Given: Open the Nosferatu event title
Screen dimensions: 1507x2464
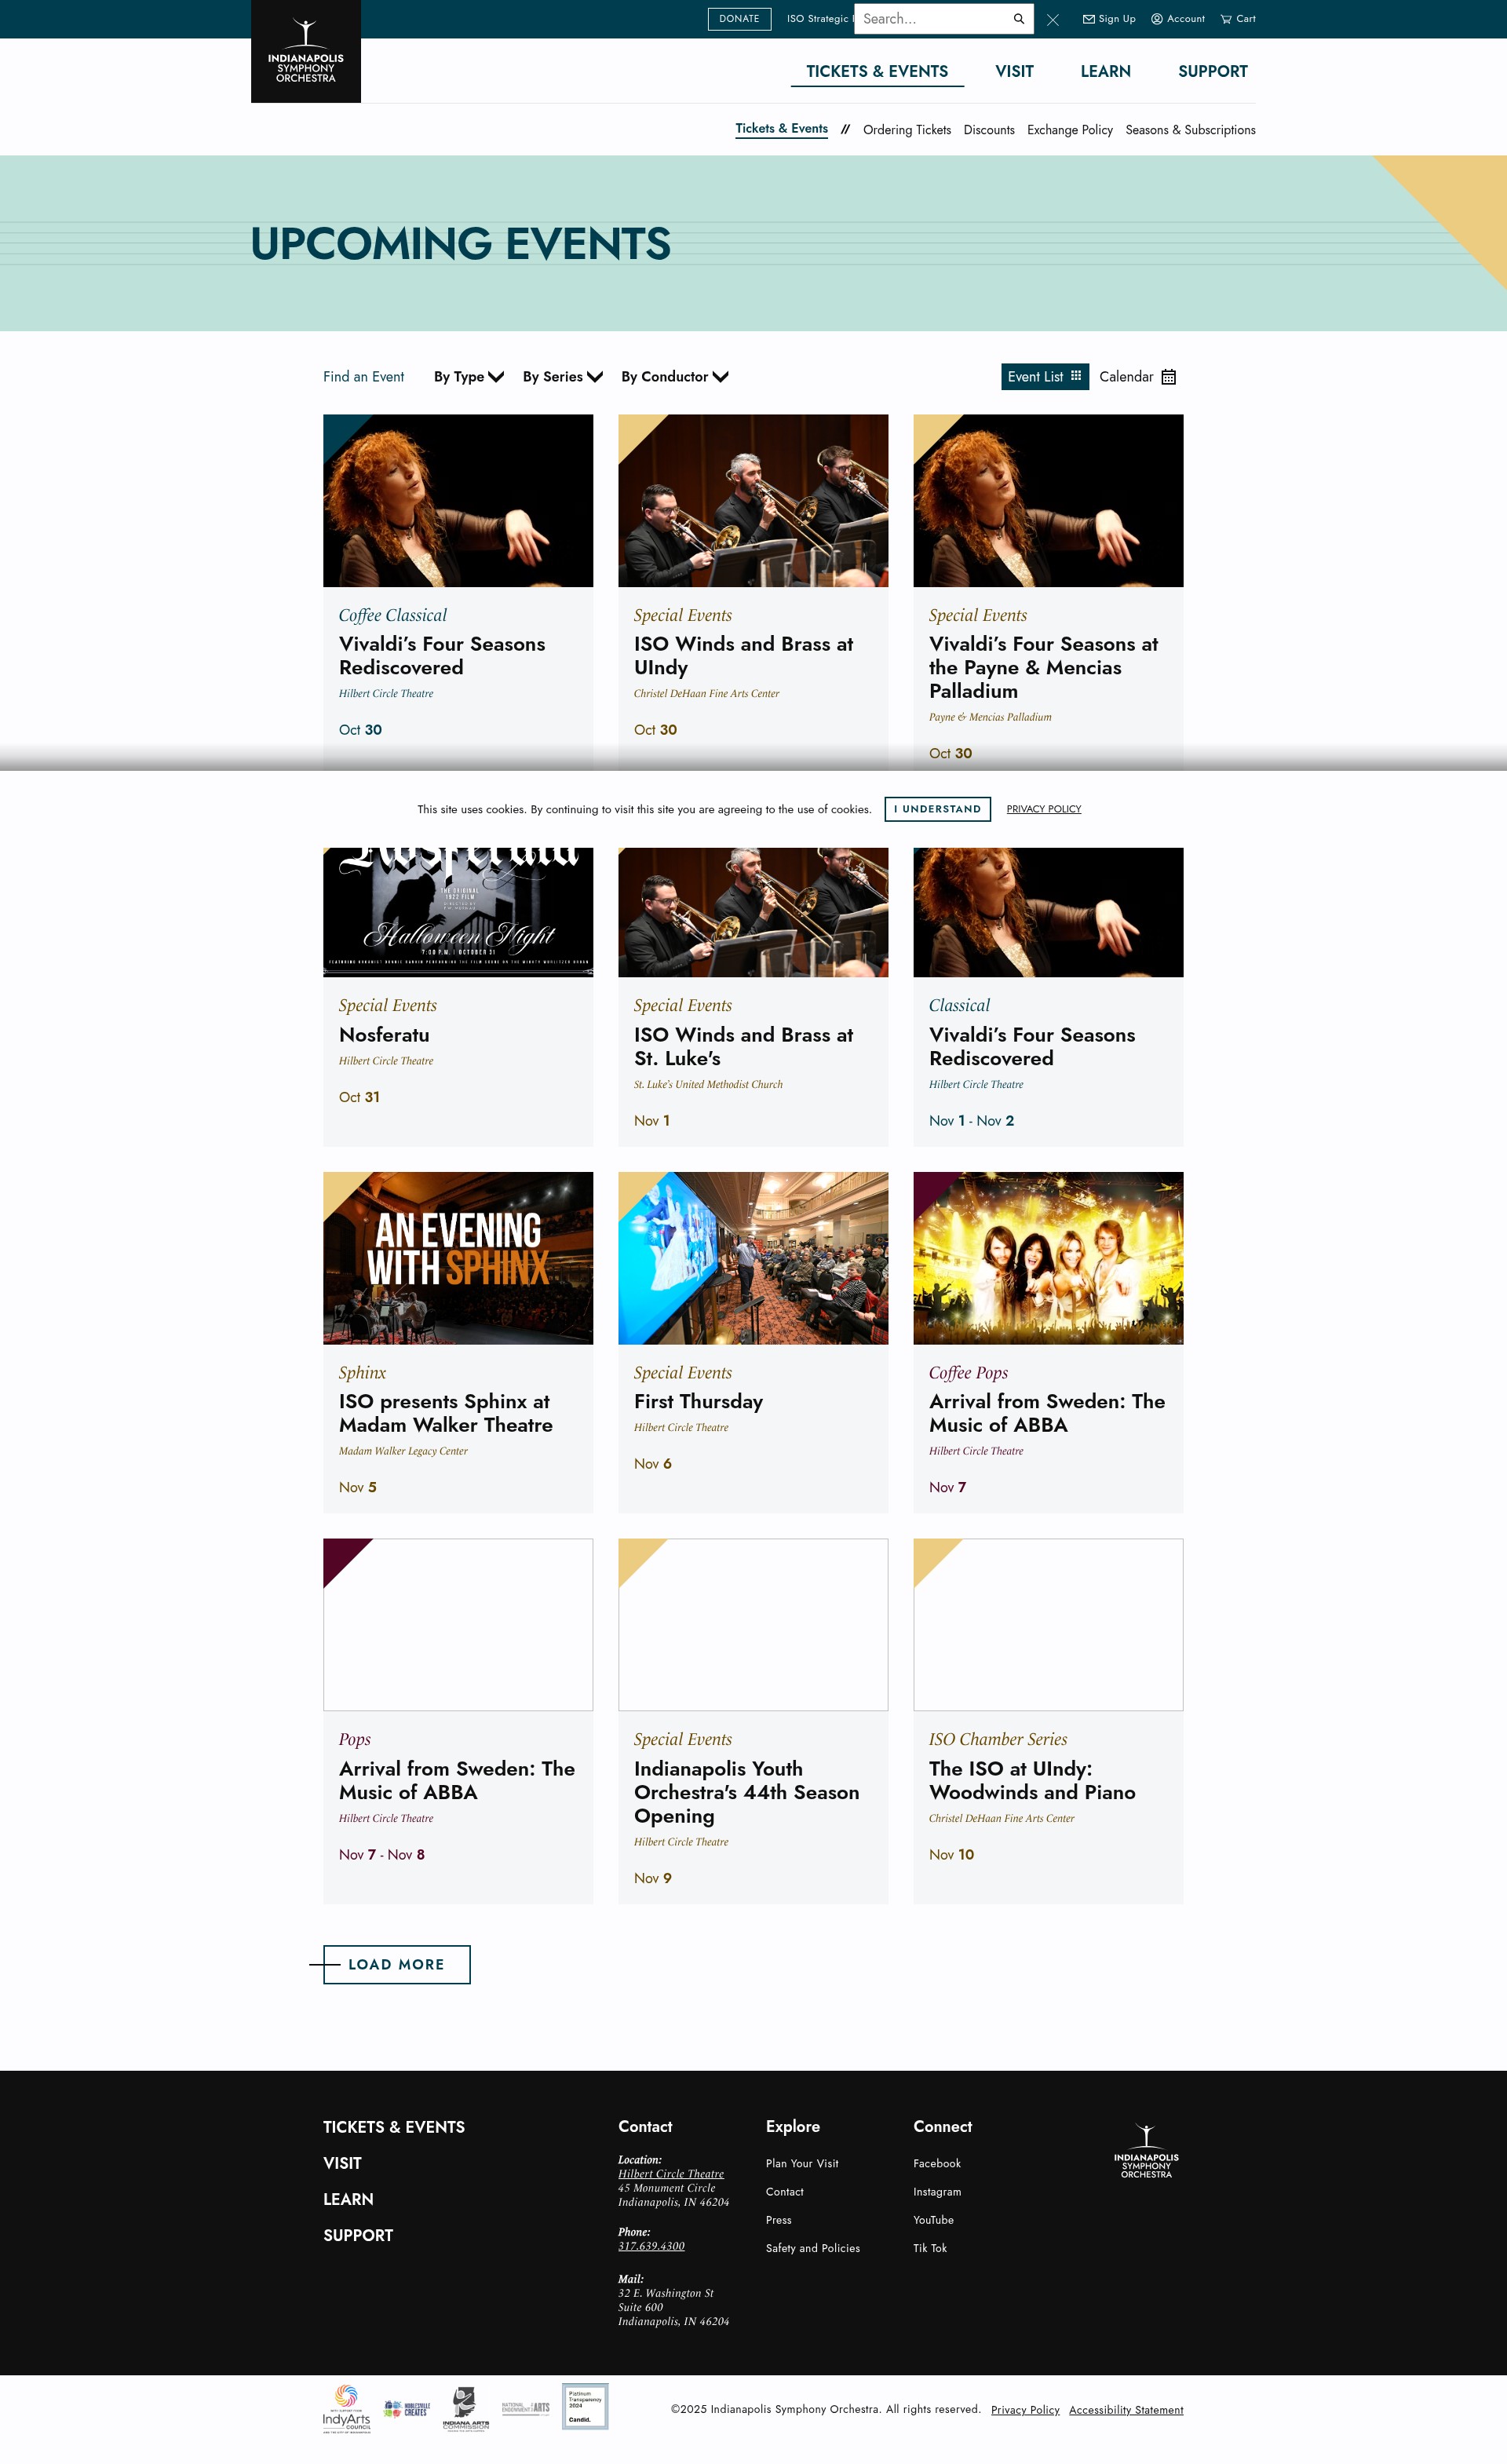Looking at the screenshot, I should (384, 1035).
